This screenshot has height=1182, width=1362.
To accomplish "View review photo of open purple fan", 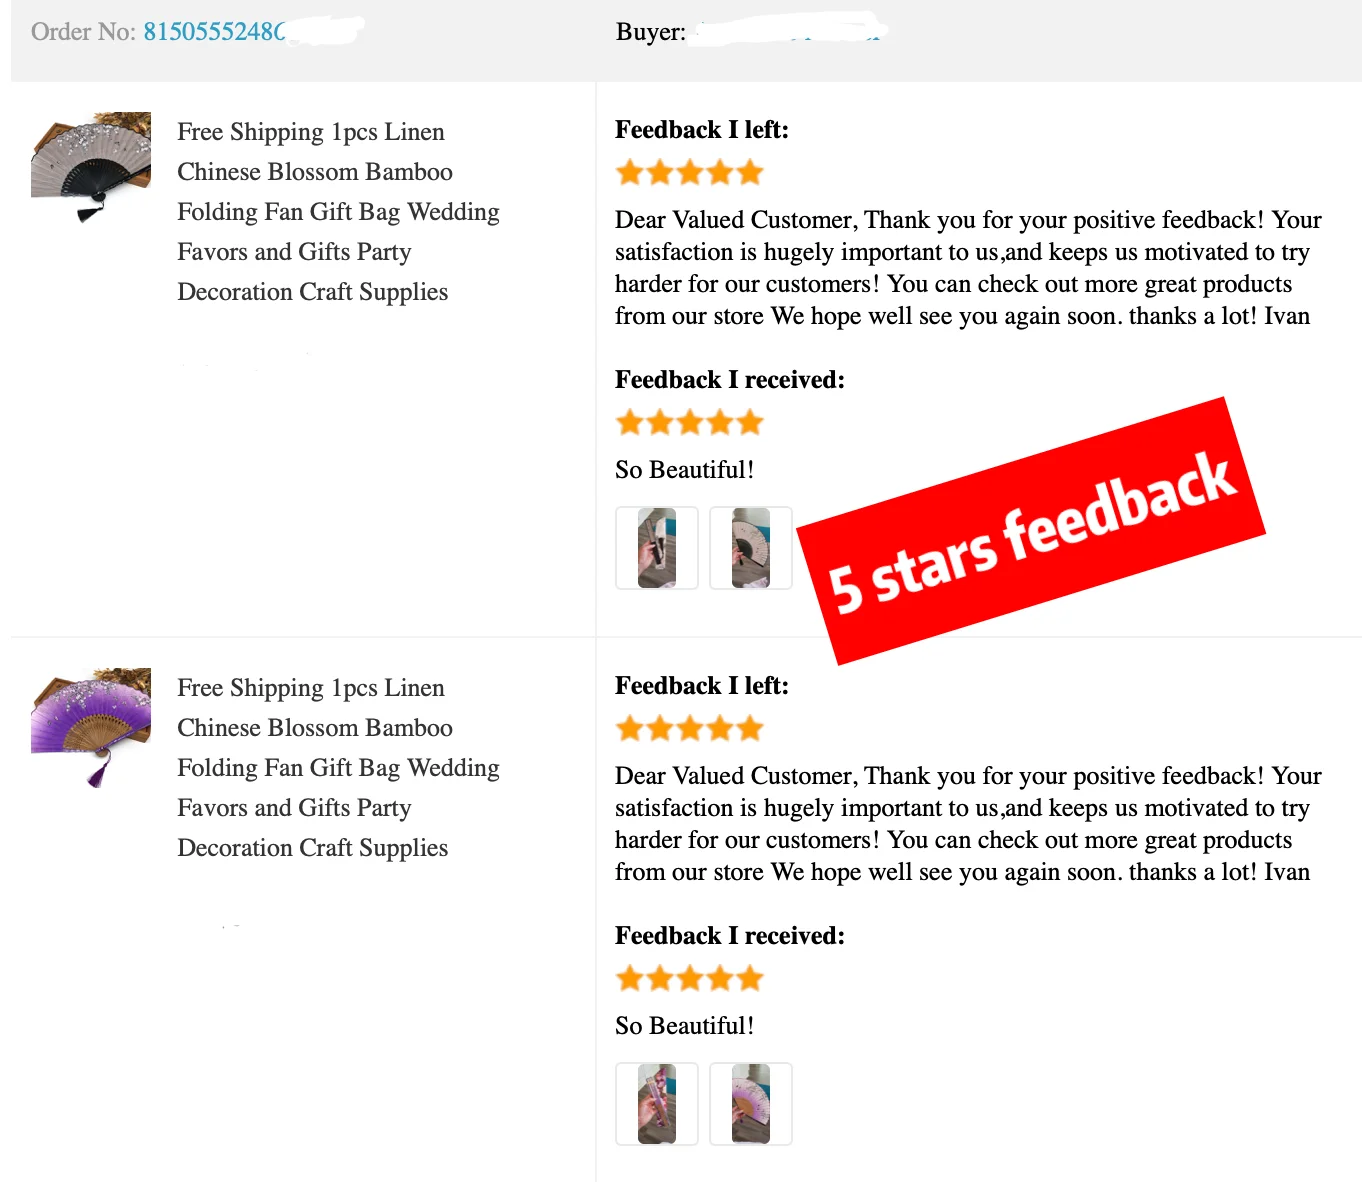I will click(x=751, y=1104).
